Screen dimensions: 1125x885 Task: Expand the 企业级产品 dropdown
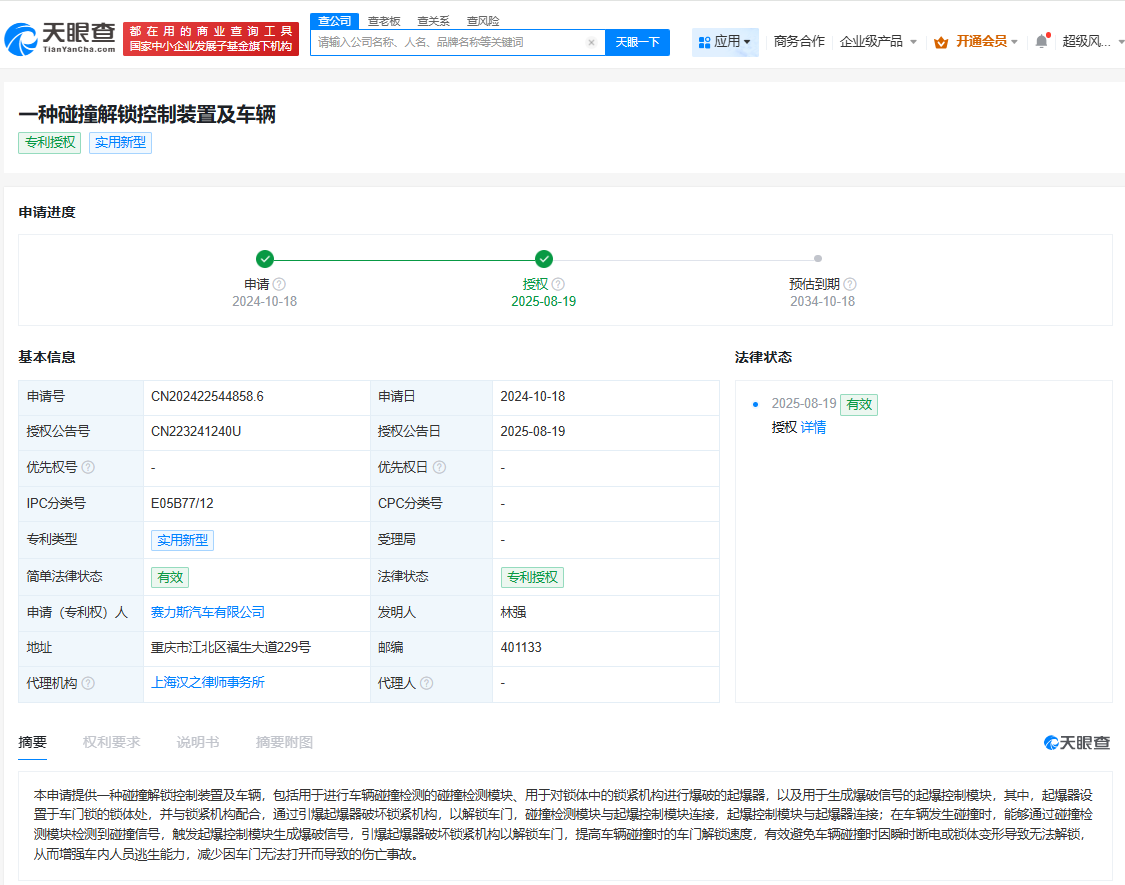point(878,42)
